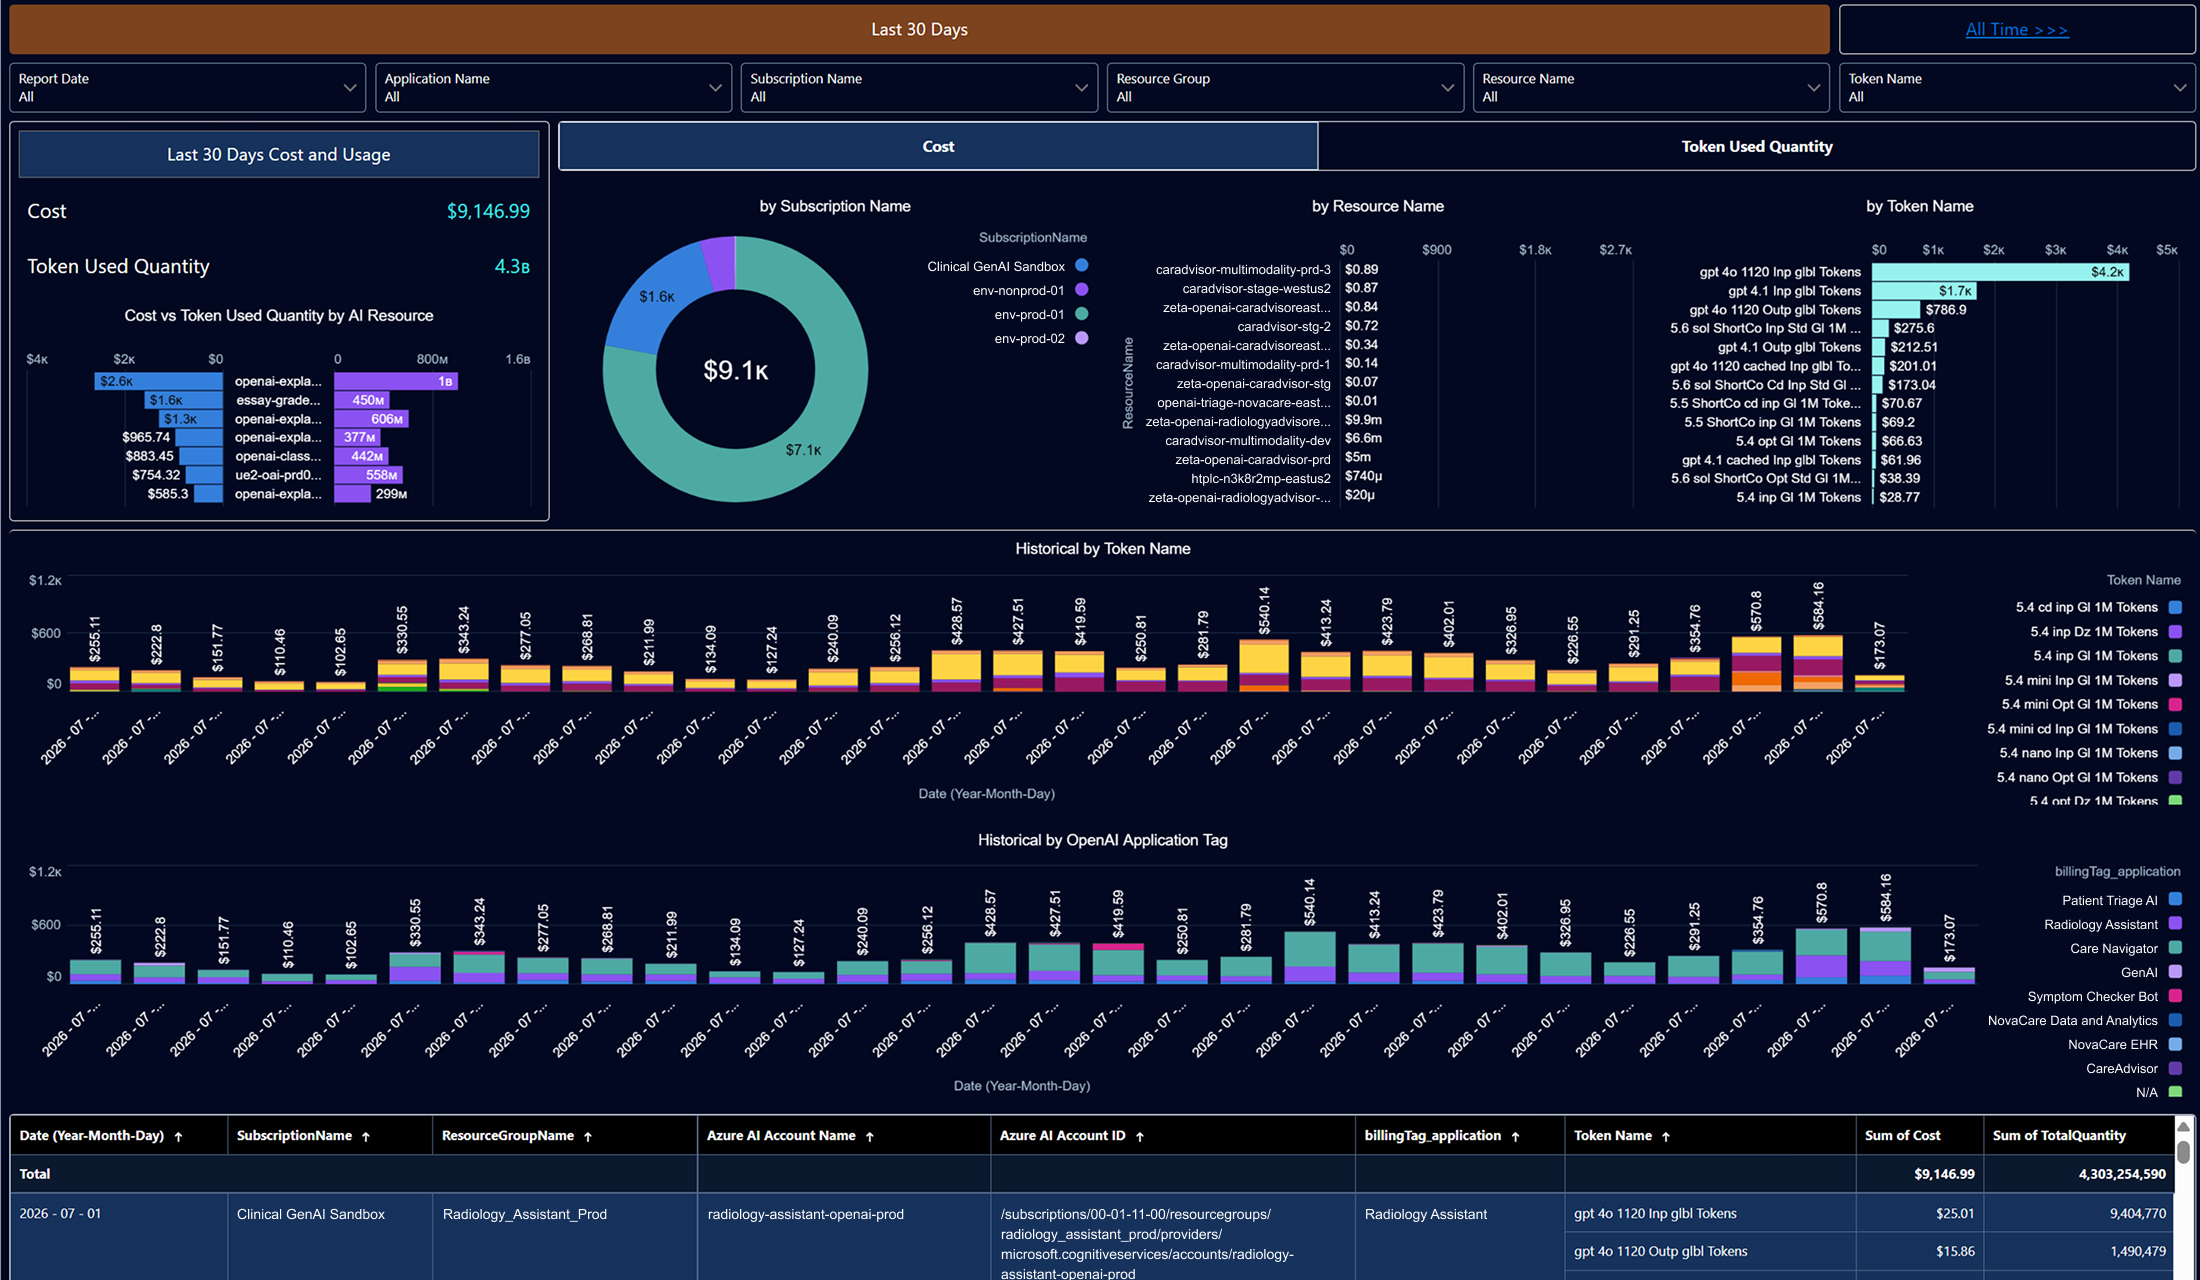2200x1280 pixels.
Task: Click the table vertical scrollbar thumb
Action: coord(2184,1152)
